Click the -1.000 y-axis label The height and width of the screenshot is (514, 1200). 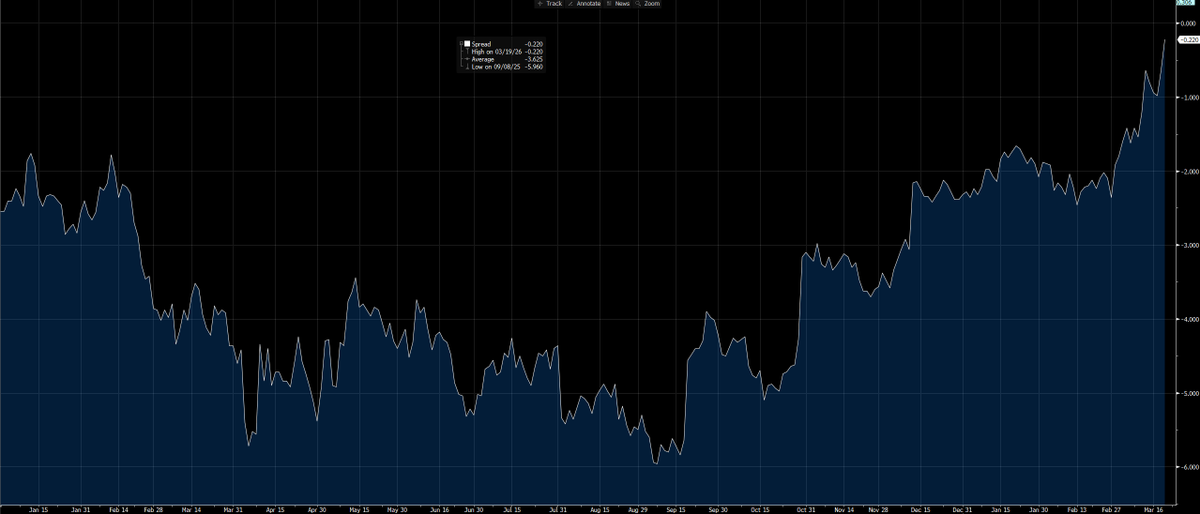tap(1188, 98)
